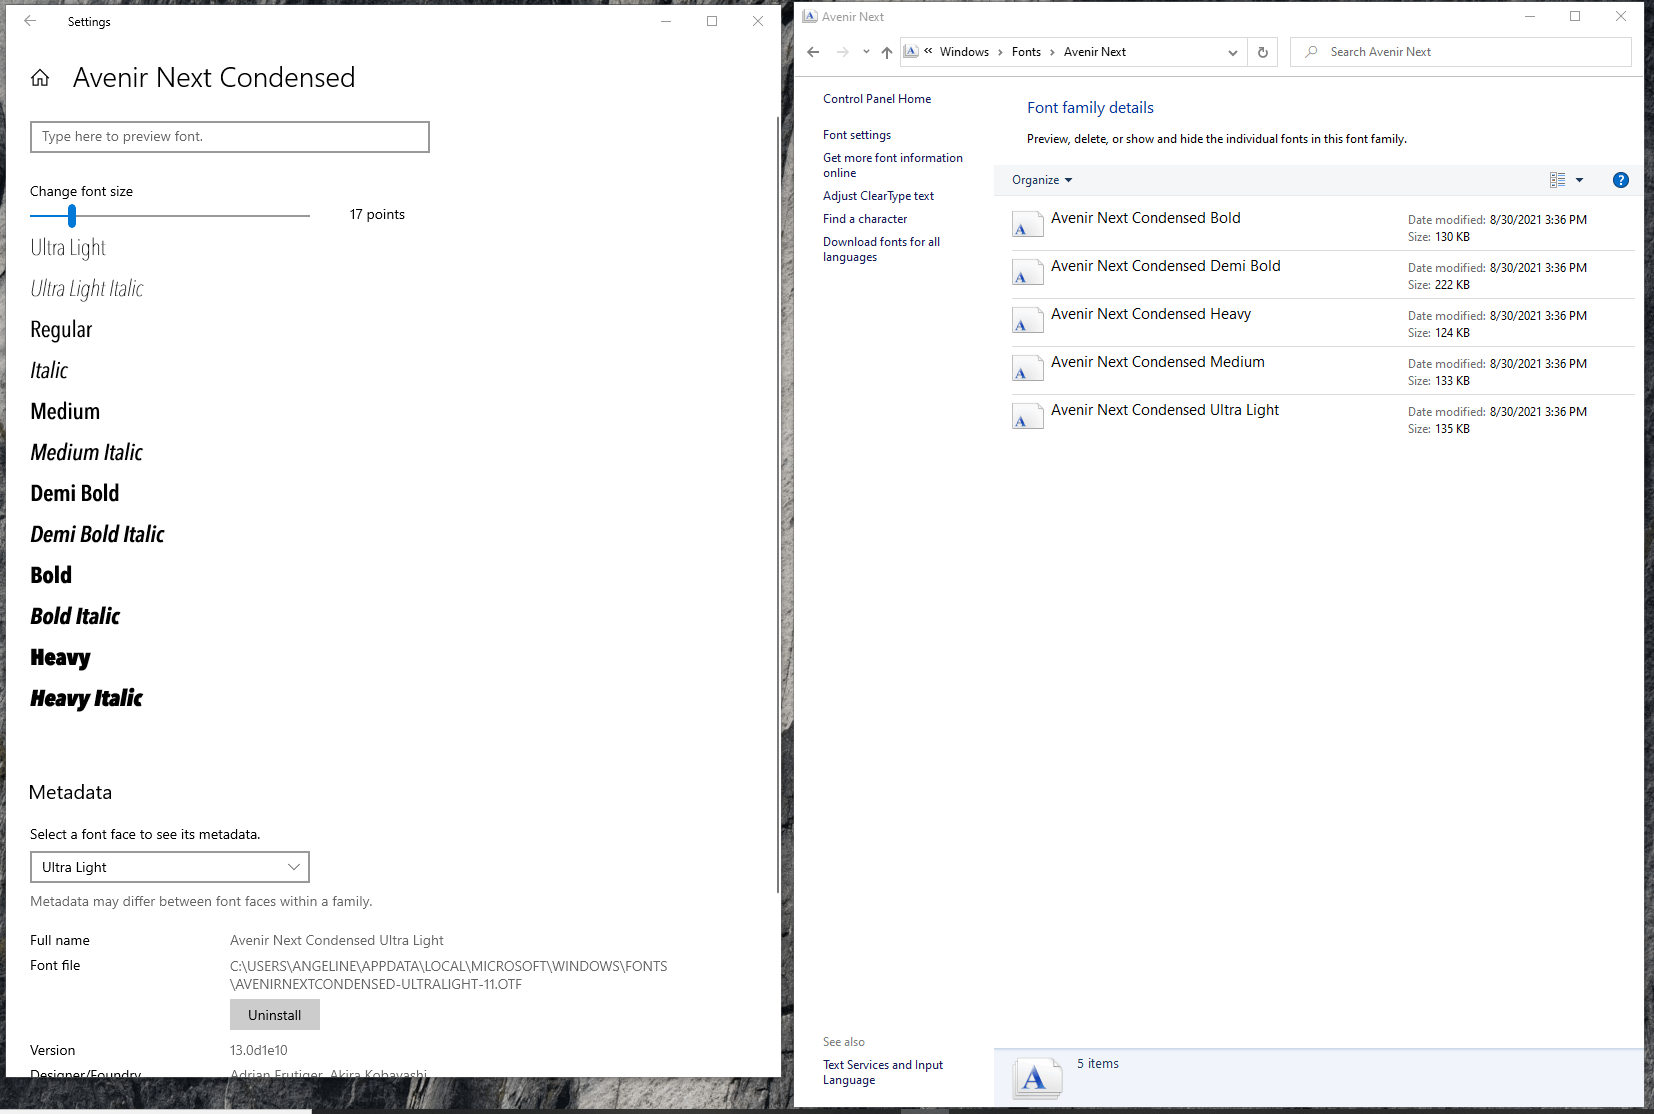Expand the Fonts breadcrumb chevron

pos(1052,52)
